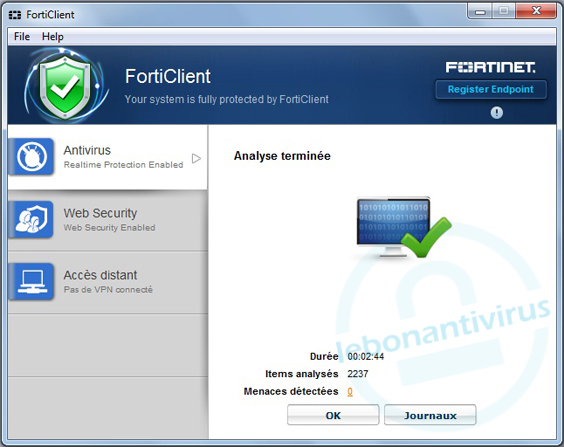
Task: Select the Antivirus tab
Action: [x=108, y=157]
